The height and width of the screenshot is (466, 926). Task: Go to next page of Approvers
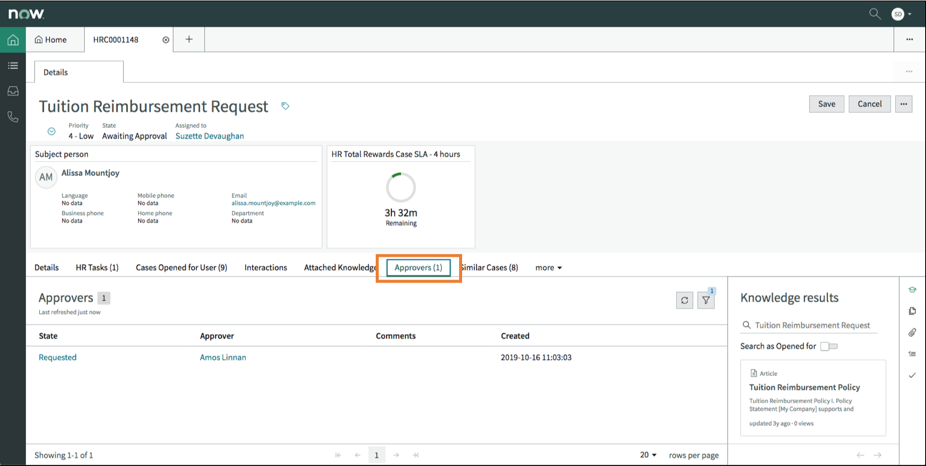(x=396, y=455)
